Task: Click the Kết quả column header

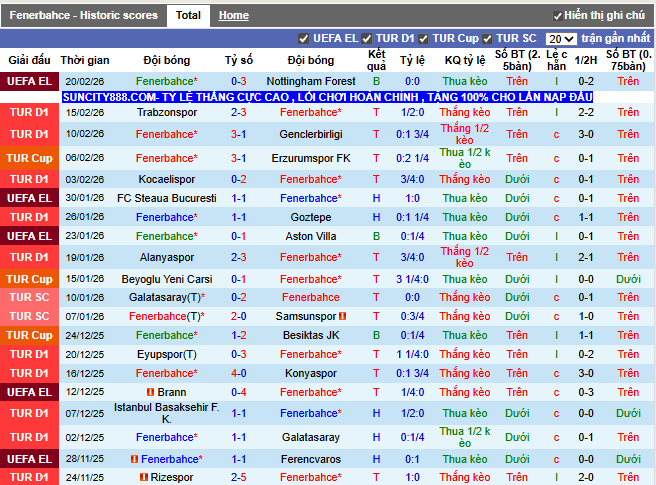Action: click(x=376, y=60)
